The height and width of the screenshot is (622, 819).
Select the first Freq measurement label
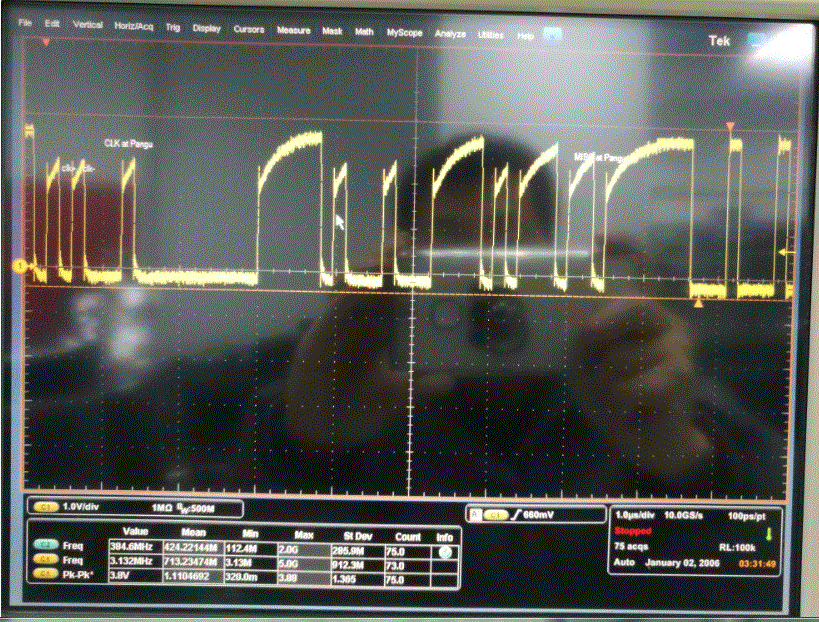pyautogui.click(x=73, y=546)
